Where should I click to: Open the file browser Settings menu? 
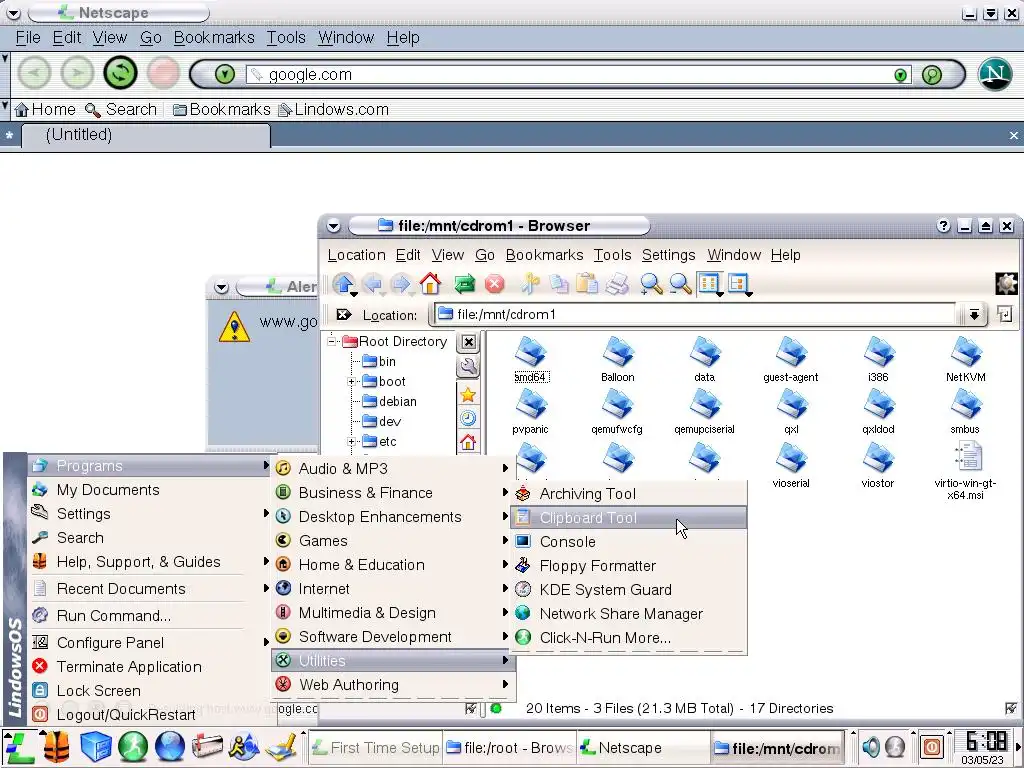[668, 255]
